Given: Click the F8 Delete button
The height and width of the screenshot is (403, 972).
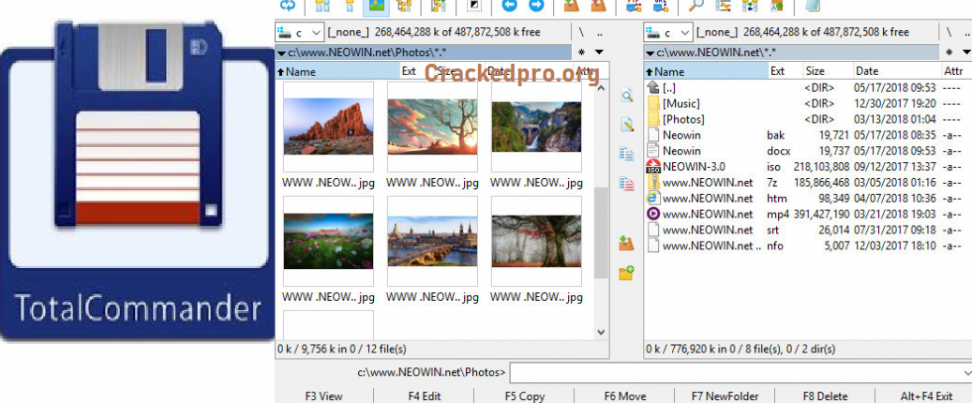Looking at the screenshot, I should click(825, 396).
